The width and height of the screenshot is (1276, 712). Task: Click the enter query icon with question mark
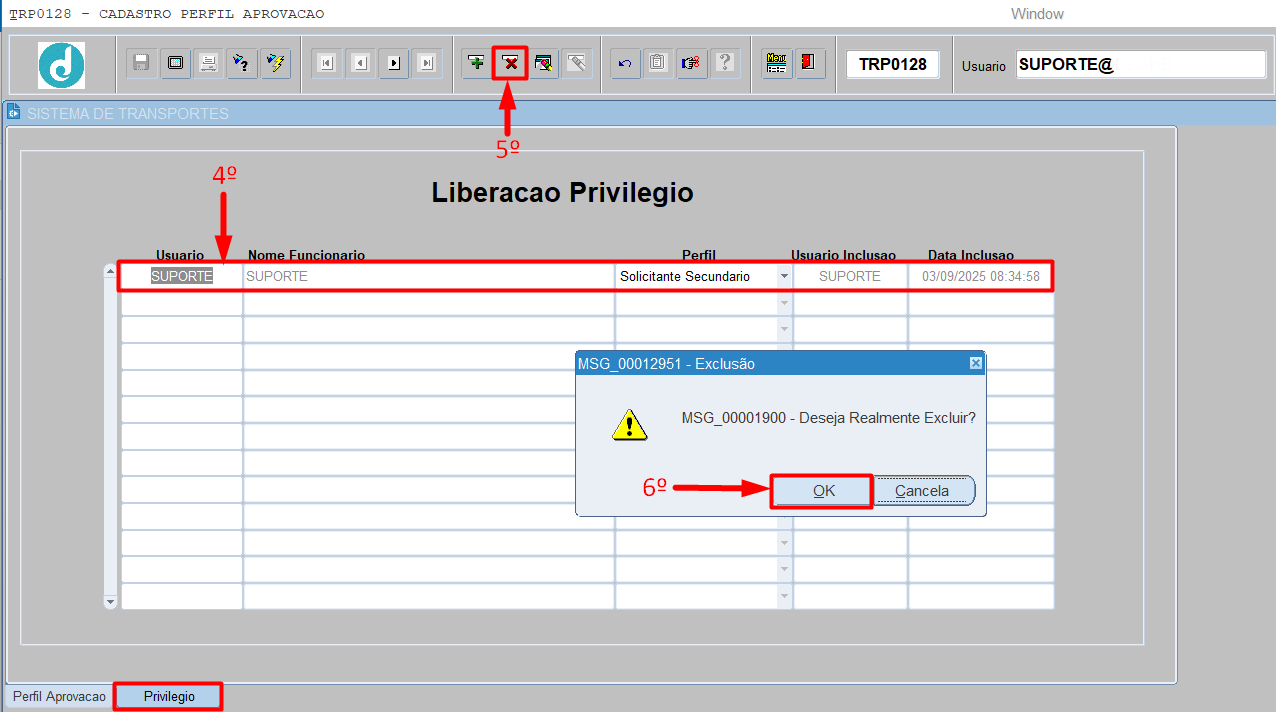241,63
